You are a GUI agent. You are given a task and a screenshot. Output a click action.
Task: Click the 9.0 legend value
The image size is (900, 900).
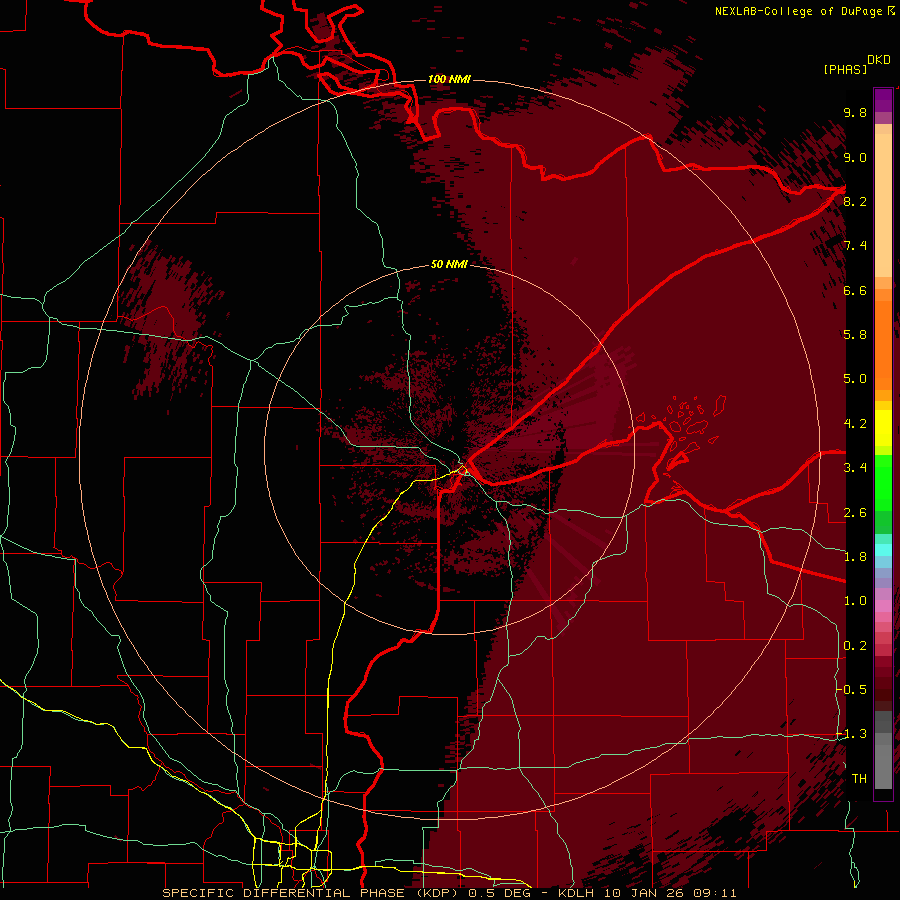pyautogui.click(x=855, y=158)
